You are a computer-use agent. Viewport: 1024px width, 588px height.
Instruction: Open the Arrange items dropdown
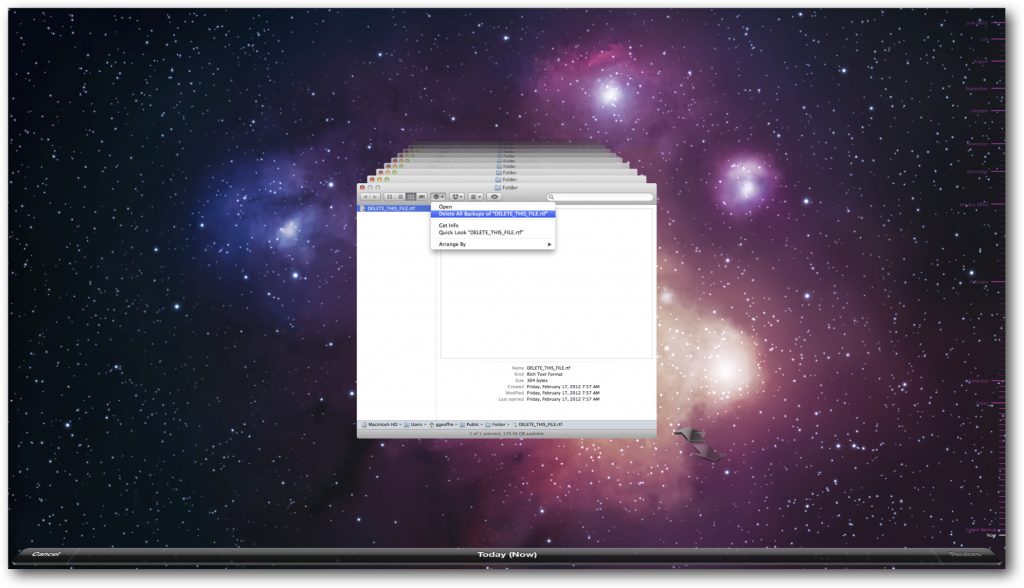pos(477,197)
